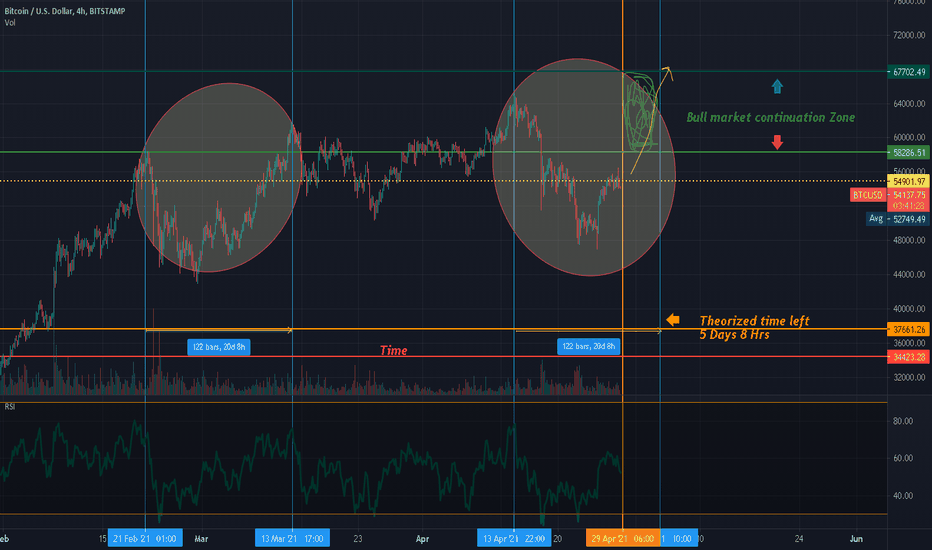Click the 54137.75 current price label
Screen dimensions: 932x550
(909, 195)
